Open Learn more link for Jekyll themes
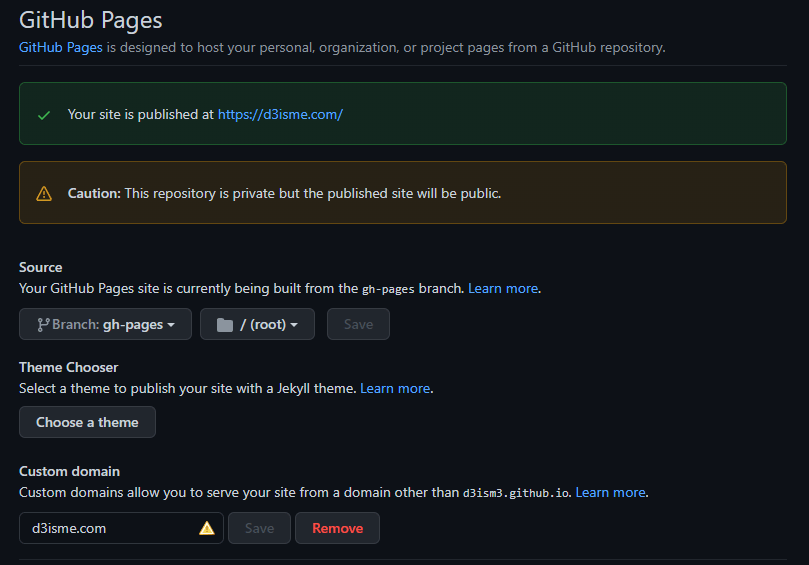 (395, 388)
